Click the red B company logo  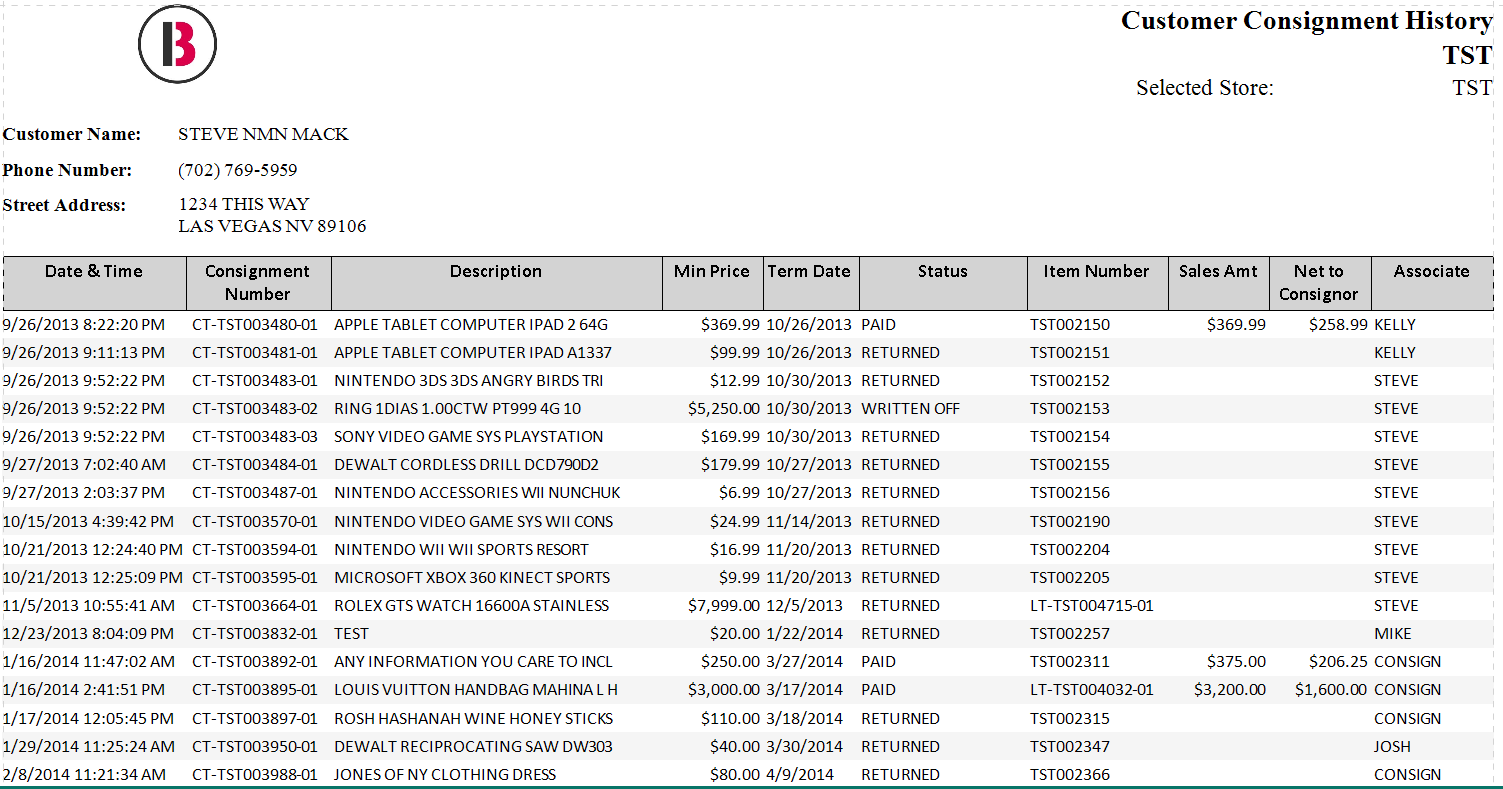click(x=178, y=44)
